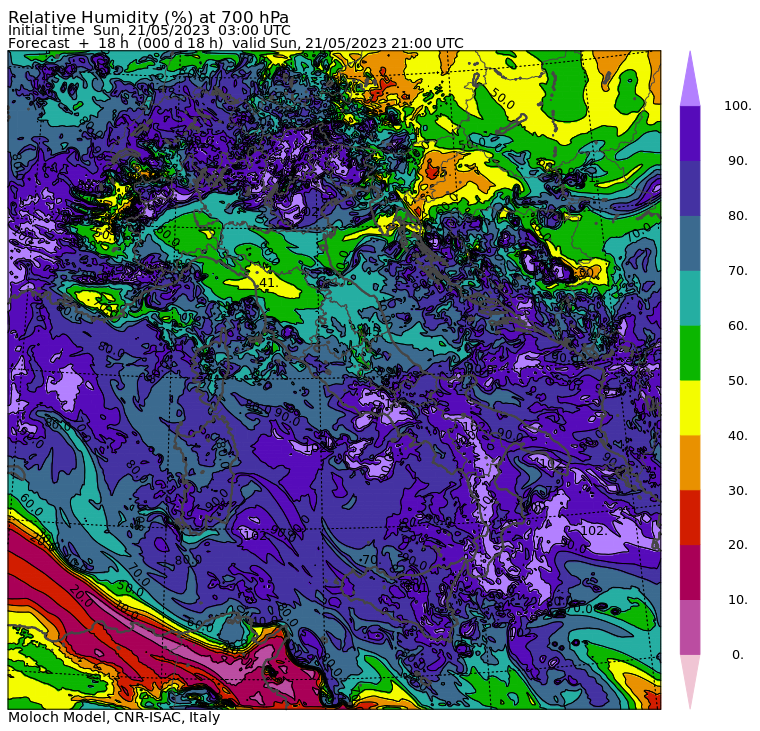The width and height of the screenshot is (760, 731).
Task: Click the title 'Relative Humidity (%) at 700 hPa'
Action: coord(148,17)
